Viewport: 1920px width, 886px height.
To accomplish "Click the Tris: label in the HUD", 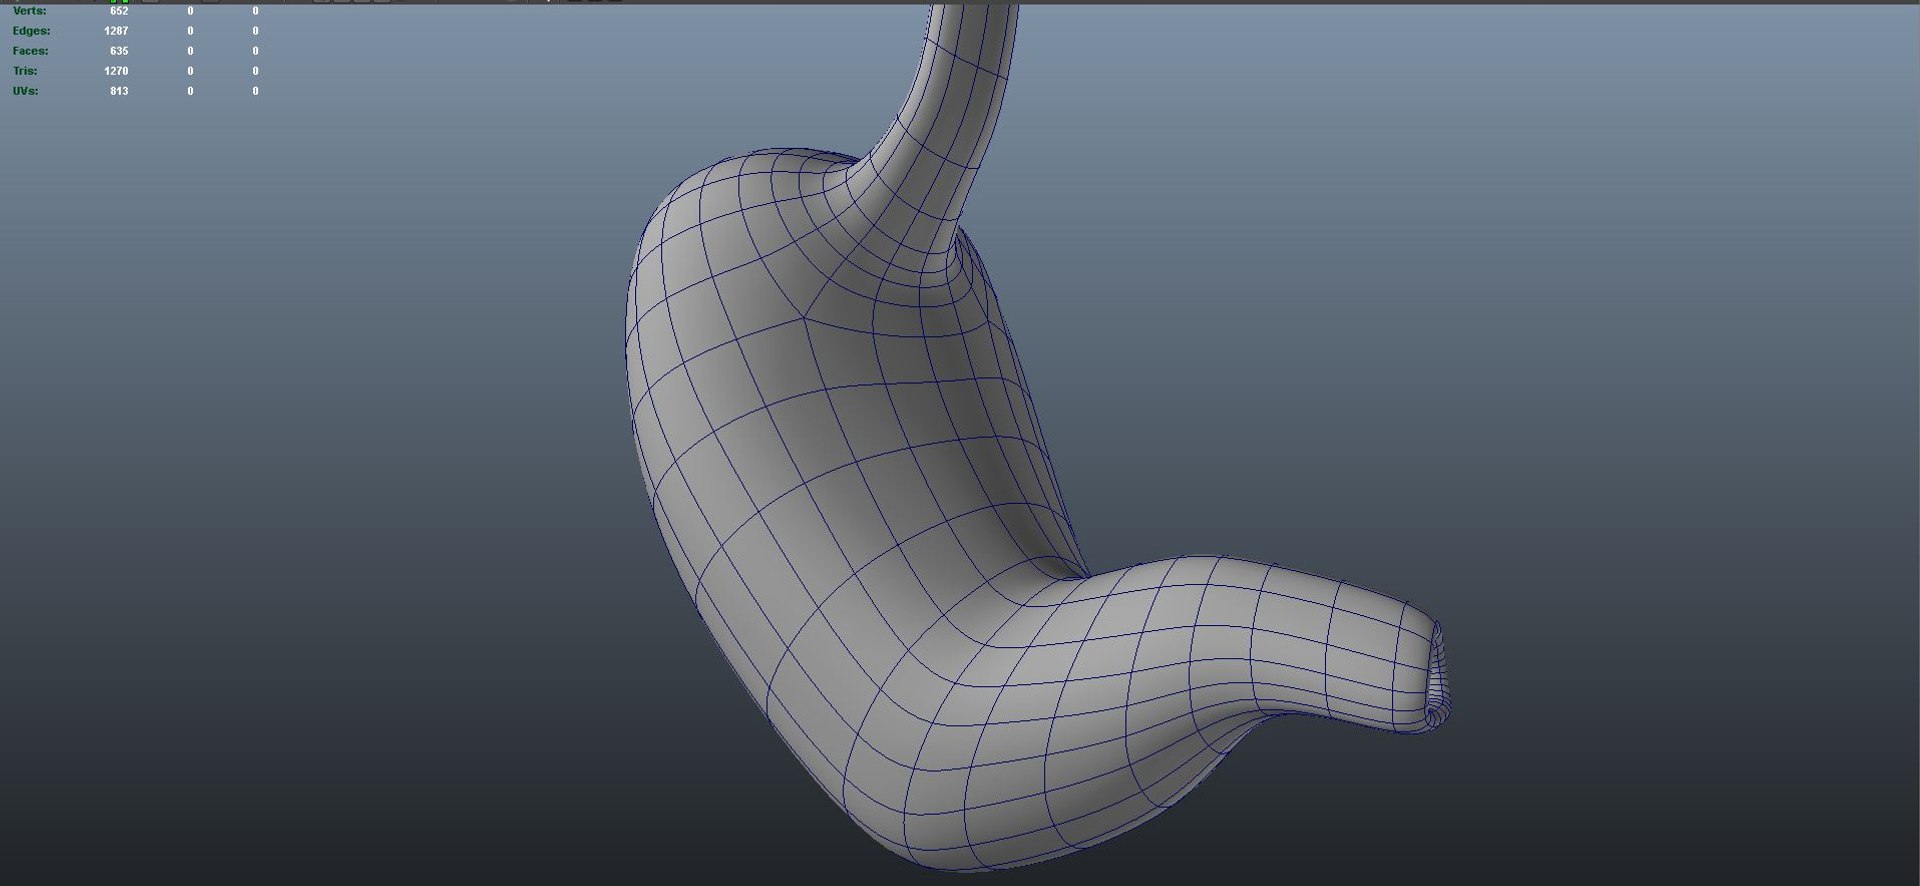I will (25, 71).
